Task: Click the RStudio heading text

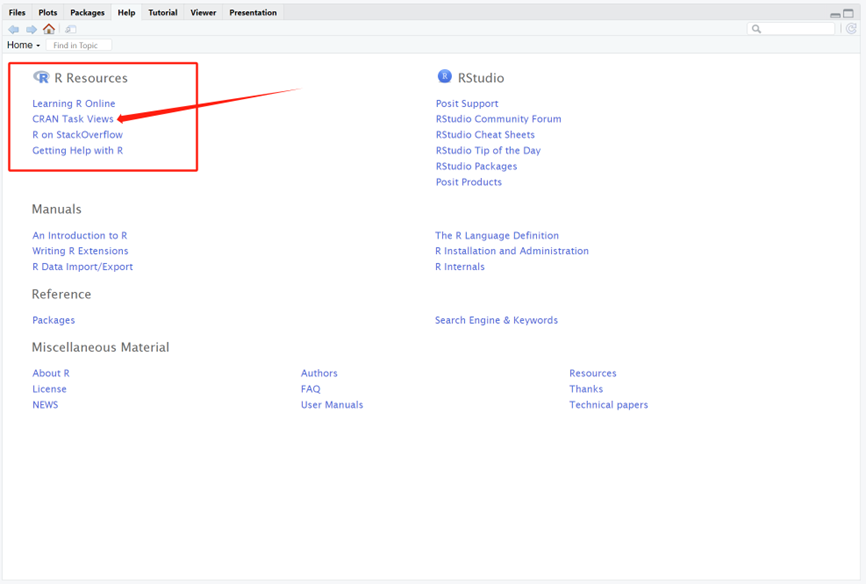Action: click(x=480, y=78)
